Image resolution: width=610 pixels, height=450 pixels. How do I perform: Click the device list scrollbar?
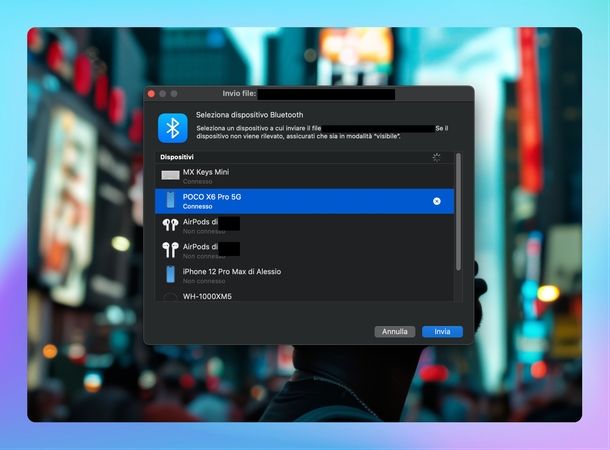click(x=458, y=212)
